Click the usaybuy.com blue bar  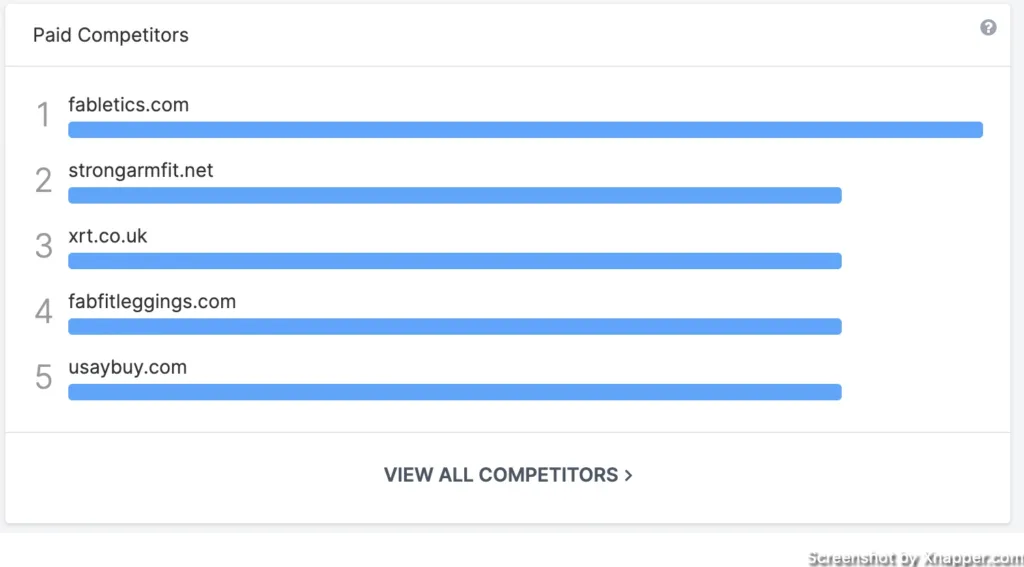click(x=455, y=392)
